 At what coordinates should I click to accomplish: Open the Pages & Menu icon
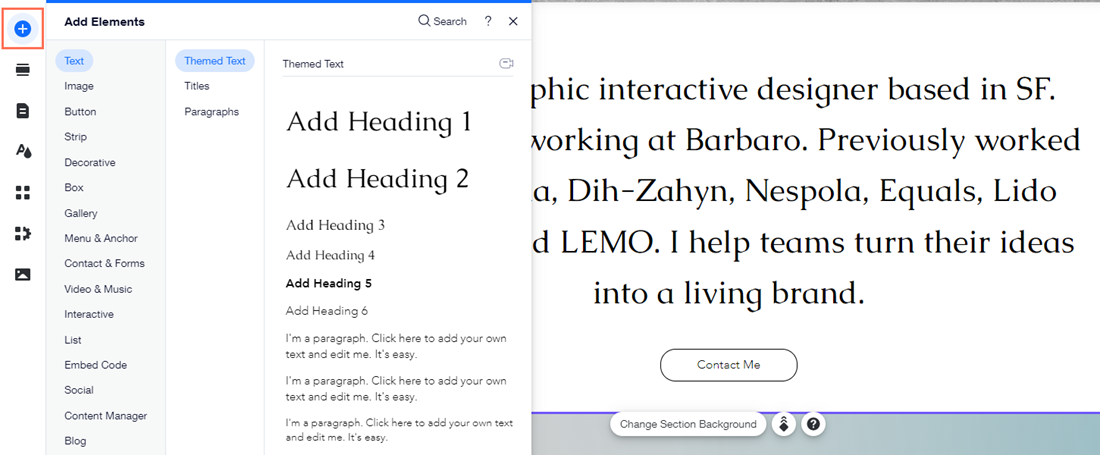pyautogui.click(x=22, y=111)
